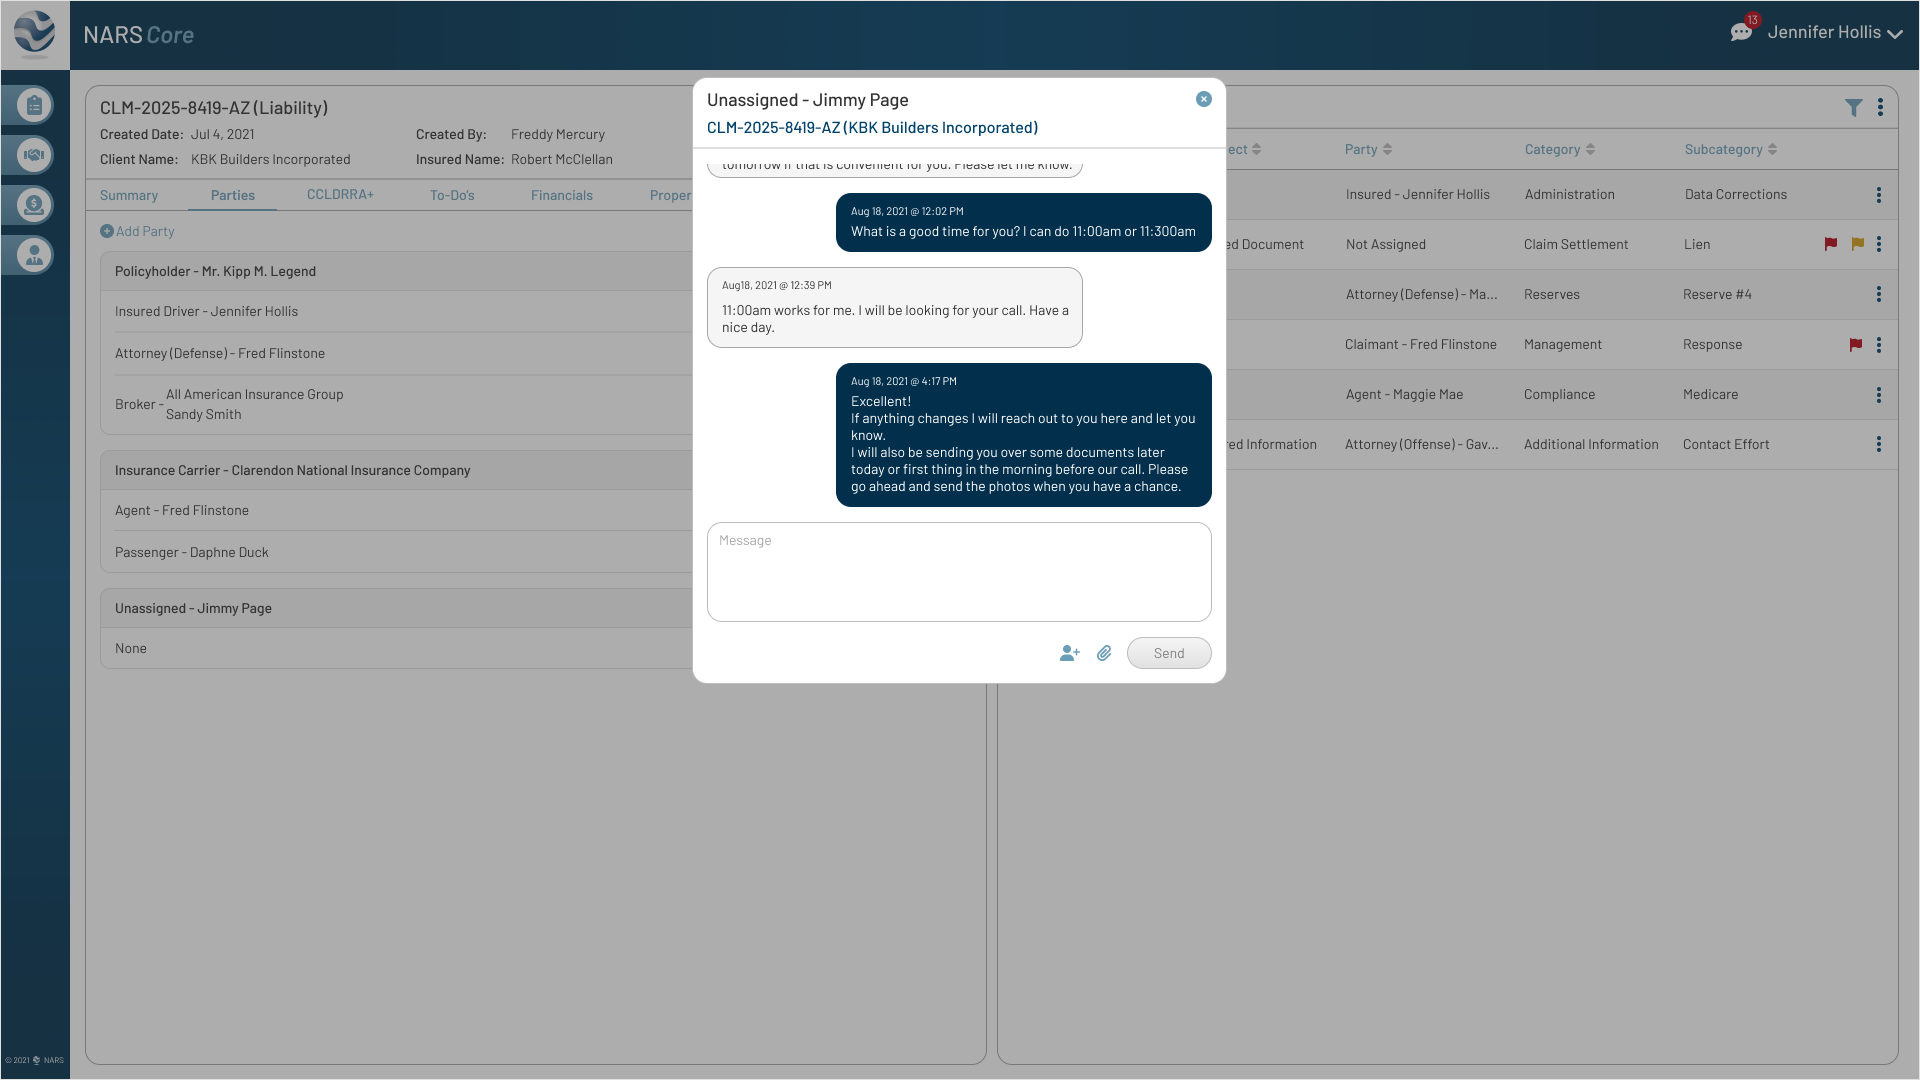Click inside the Message text field
This screenshot has width=1920, height=1080.
point(958,572)
